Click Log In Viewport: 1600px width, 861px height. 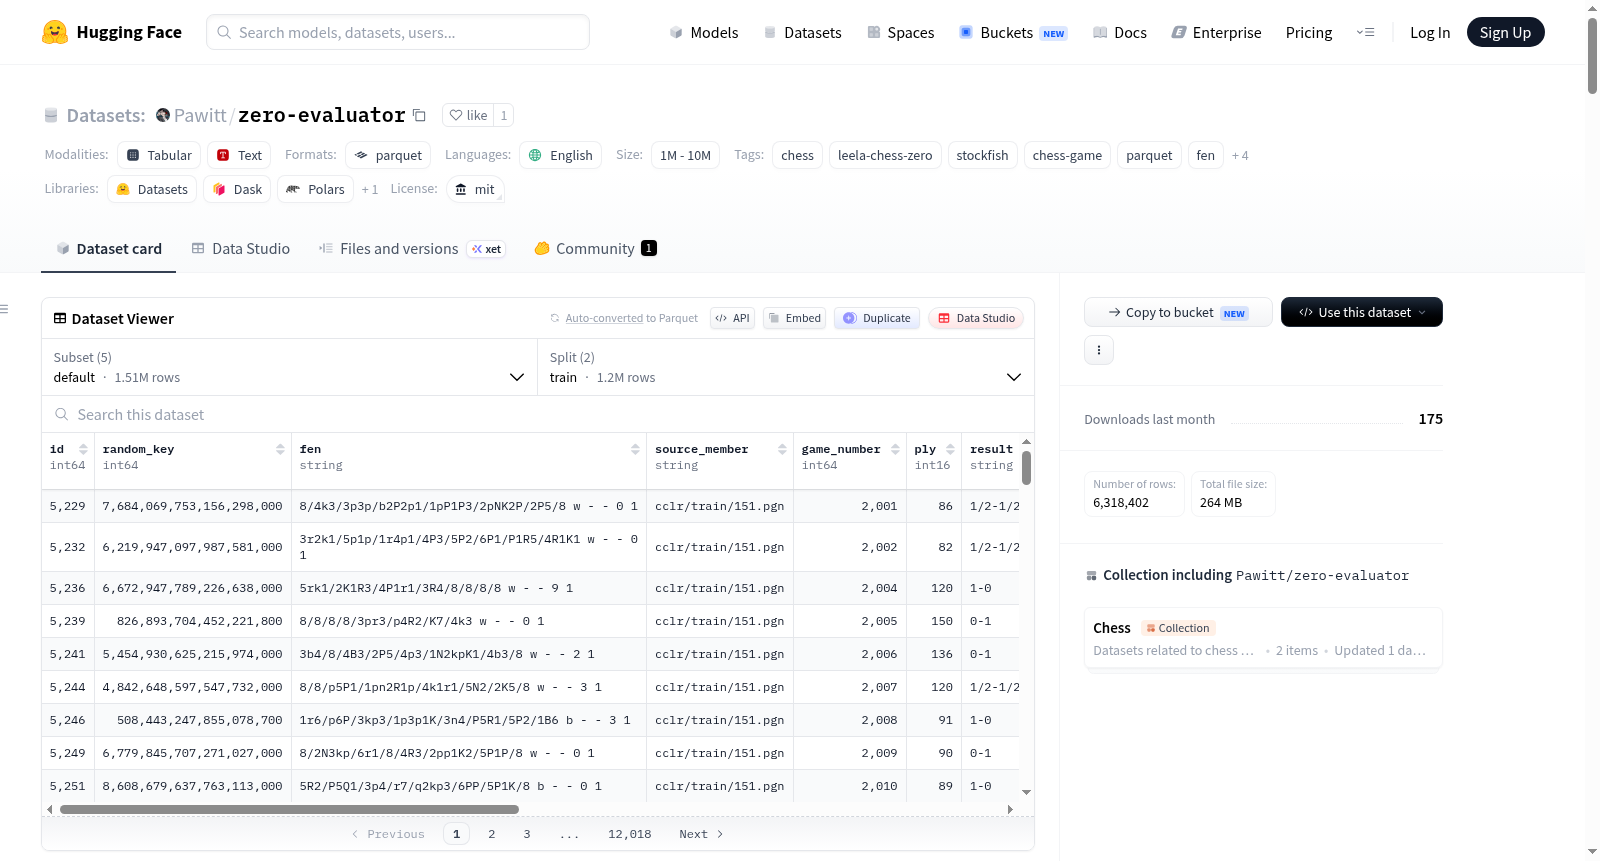1430,32
